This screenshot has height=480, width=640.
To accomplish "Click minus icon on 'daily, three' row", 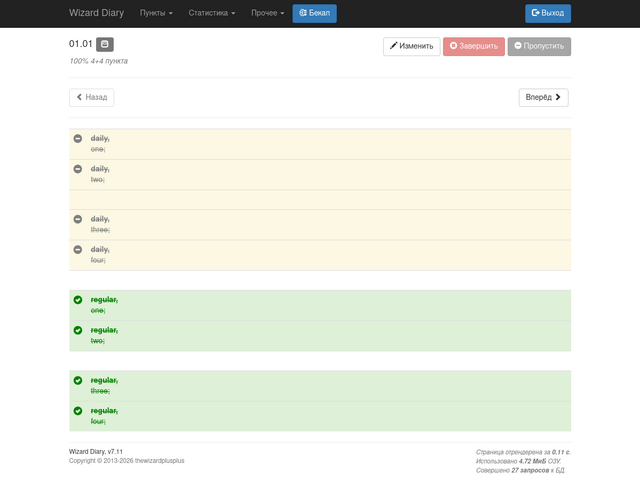I will click(x=78, y=219).
